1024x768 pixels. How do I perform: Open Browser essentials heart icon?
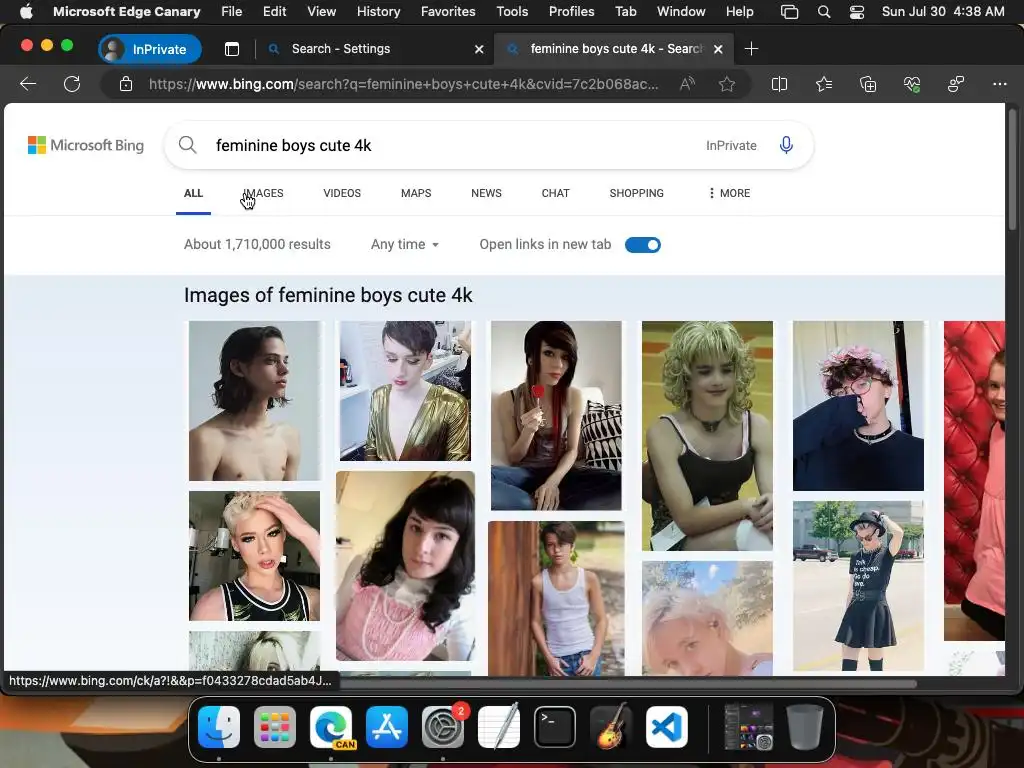tap(912, 84)
